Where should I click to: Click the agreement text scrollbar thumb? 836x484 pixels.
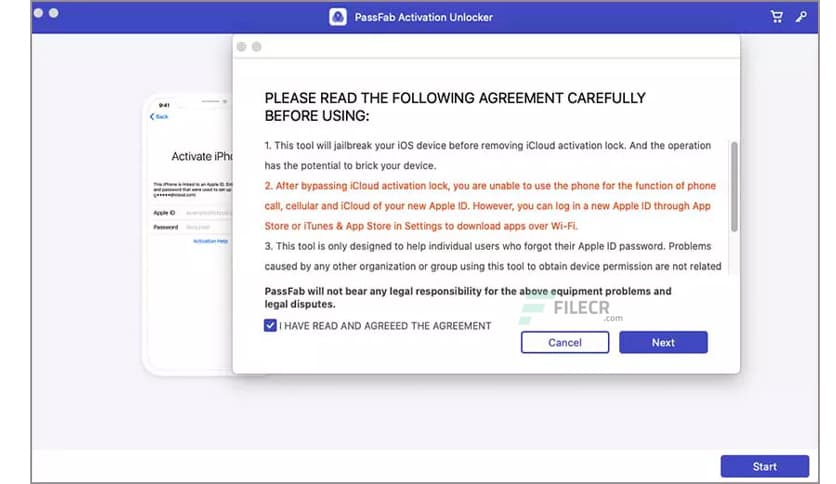tap(734, 187)
